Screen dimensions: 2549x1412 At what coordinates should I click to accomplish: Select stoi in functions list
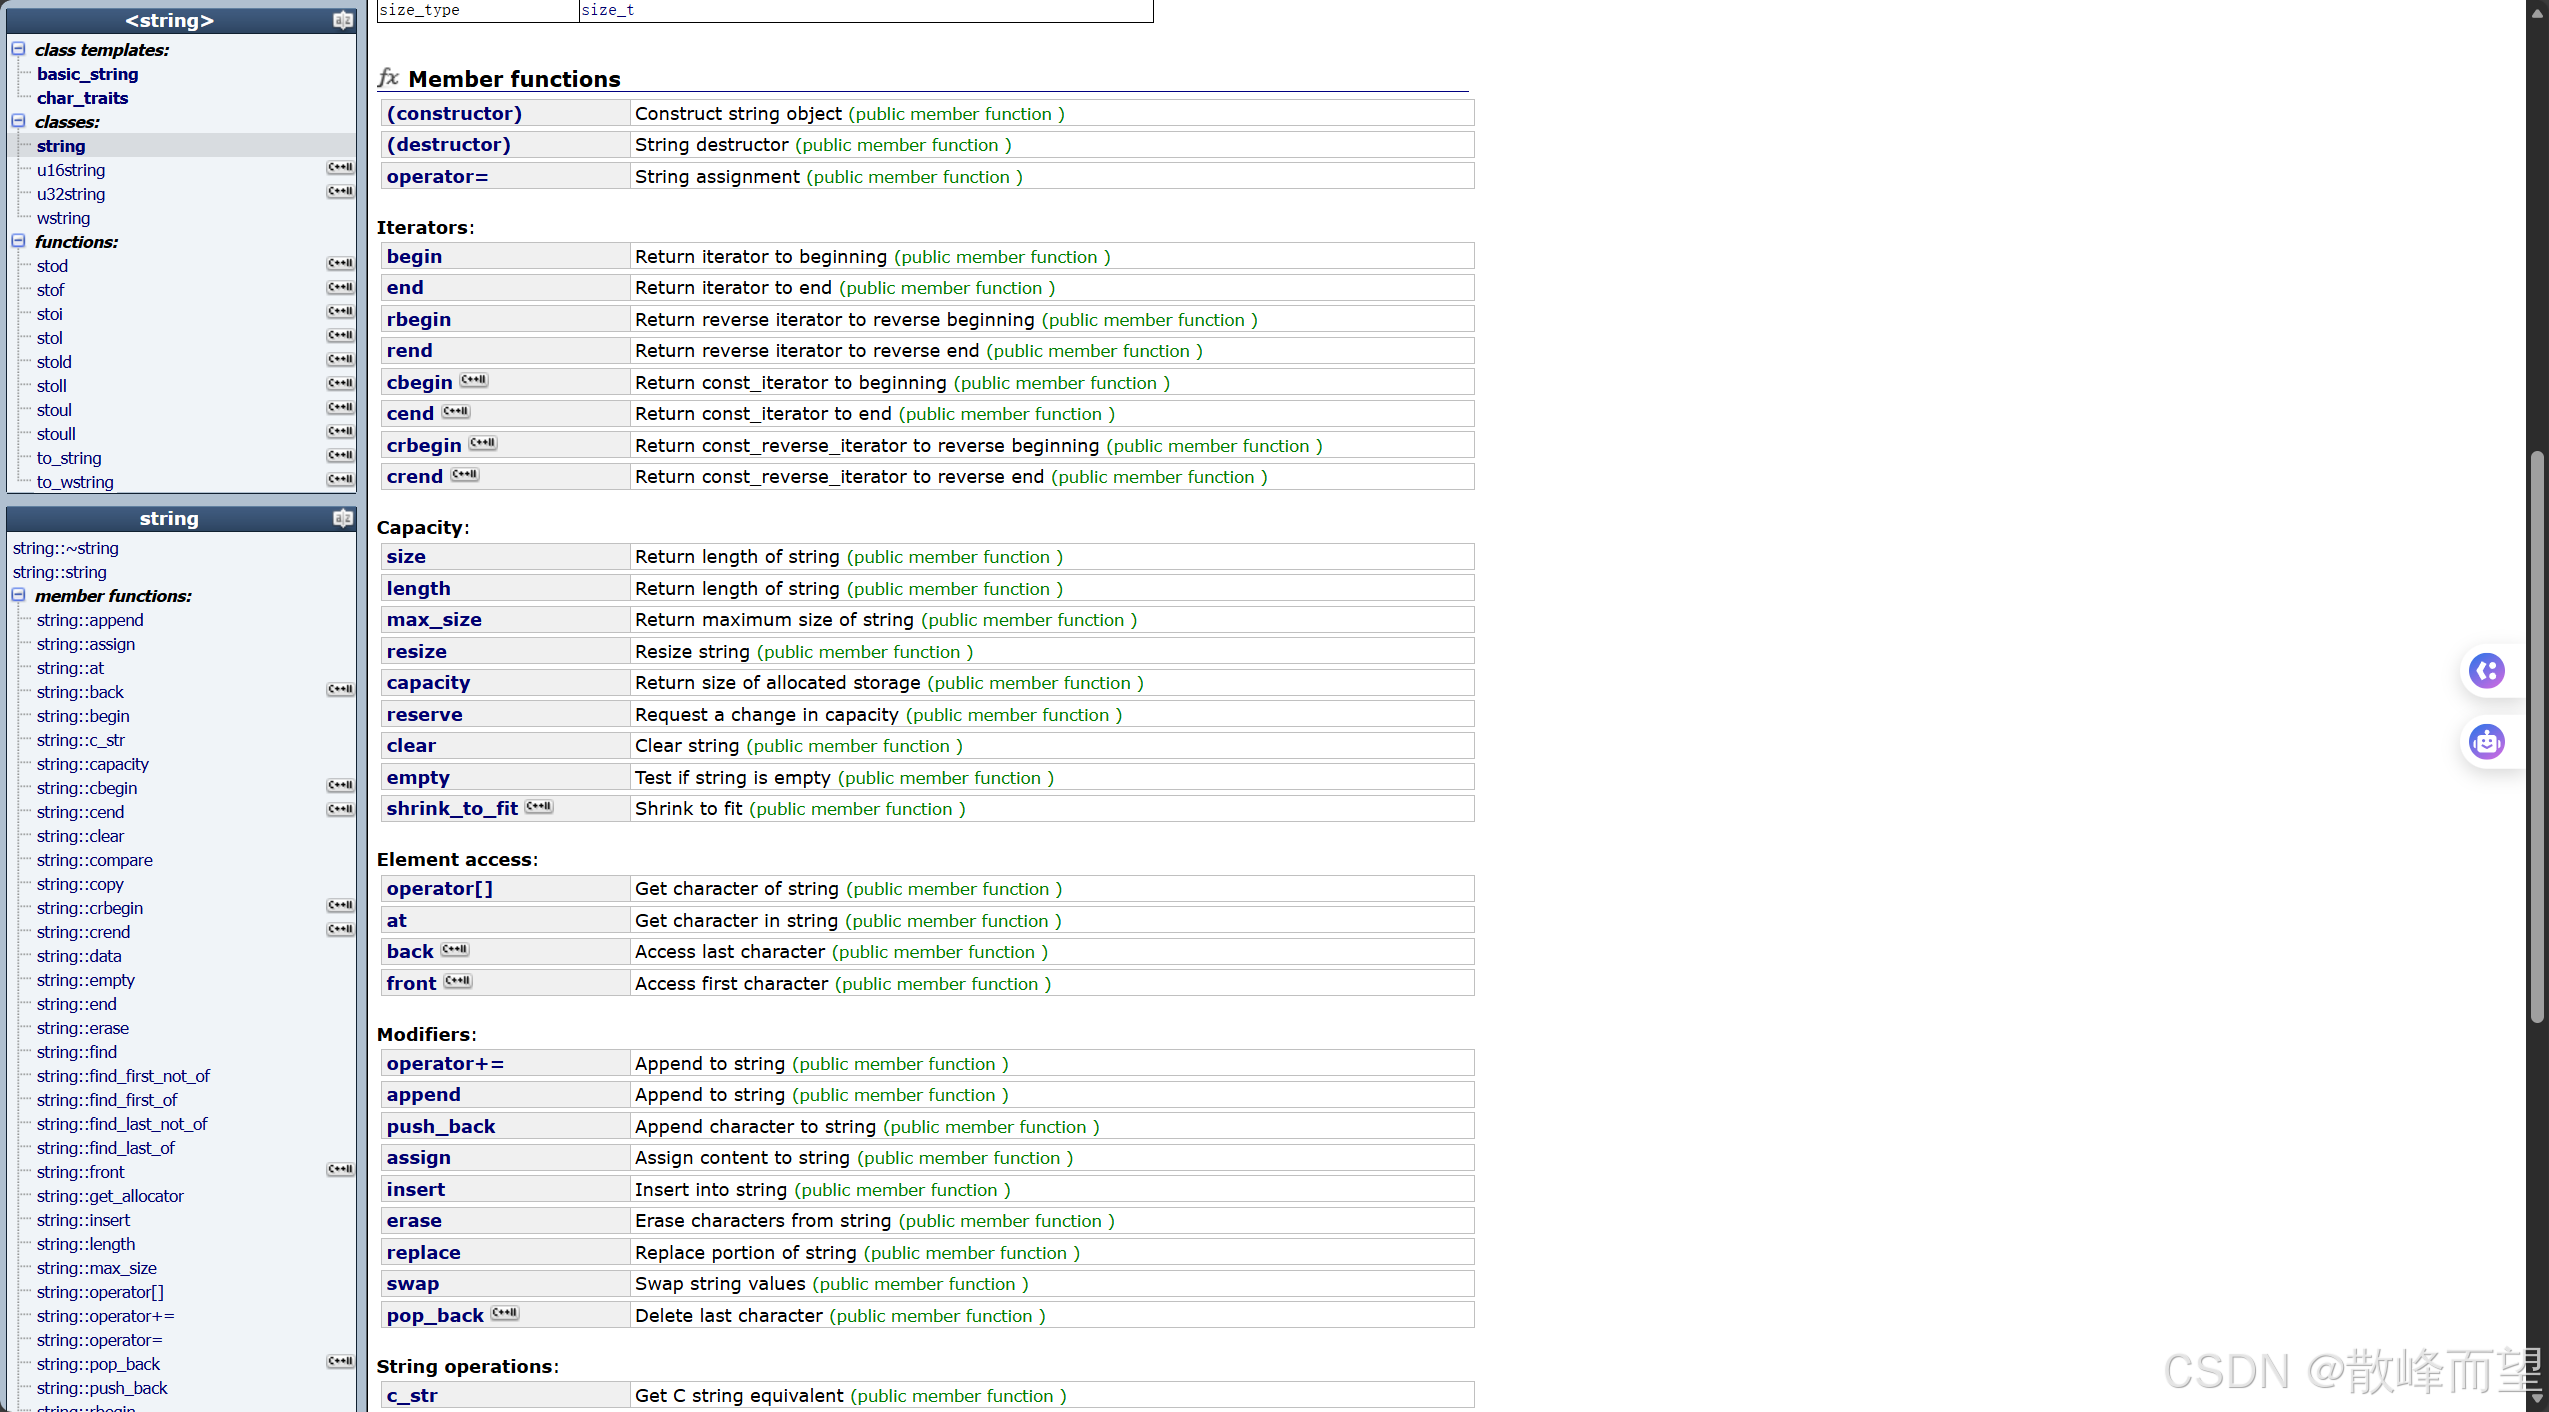tap(49, 314)
